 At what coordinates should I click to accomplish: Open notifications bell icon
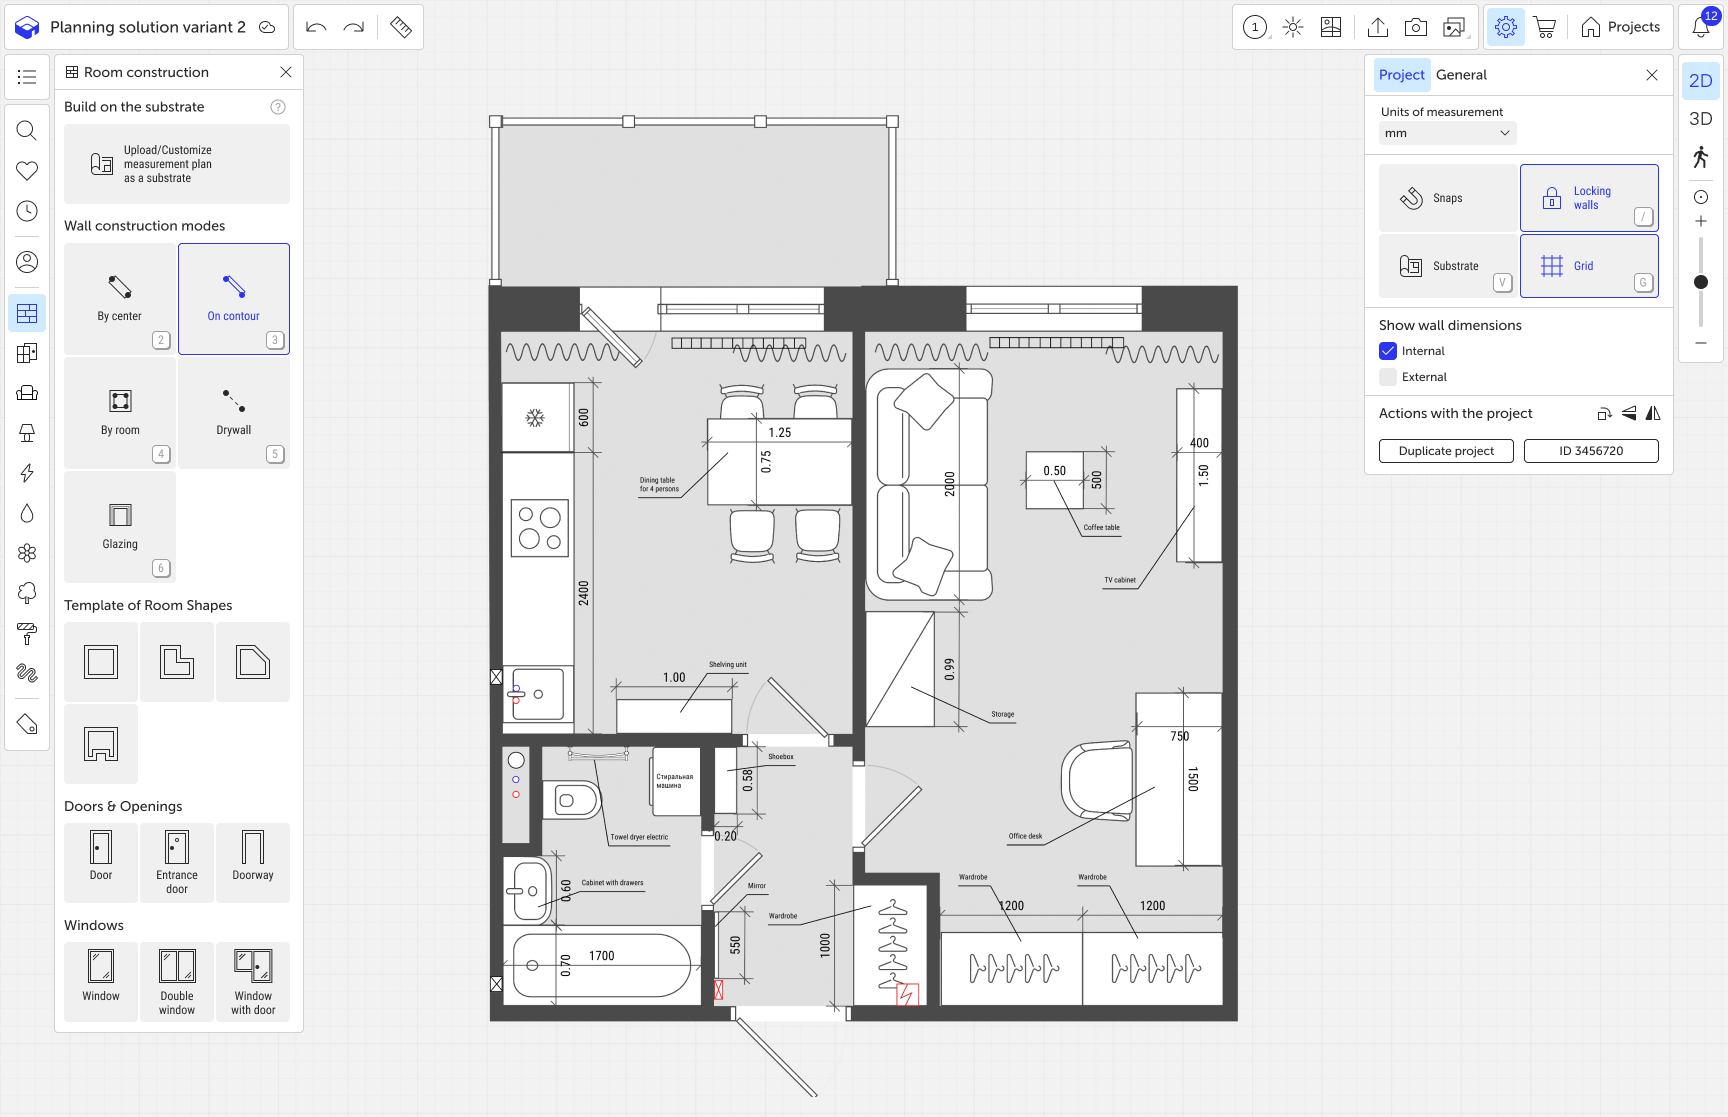1700,27
